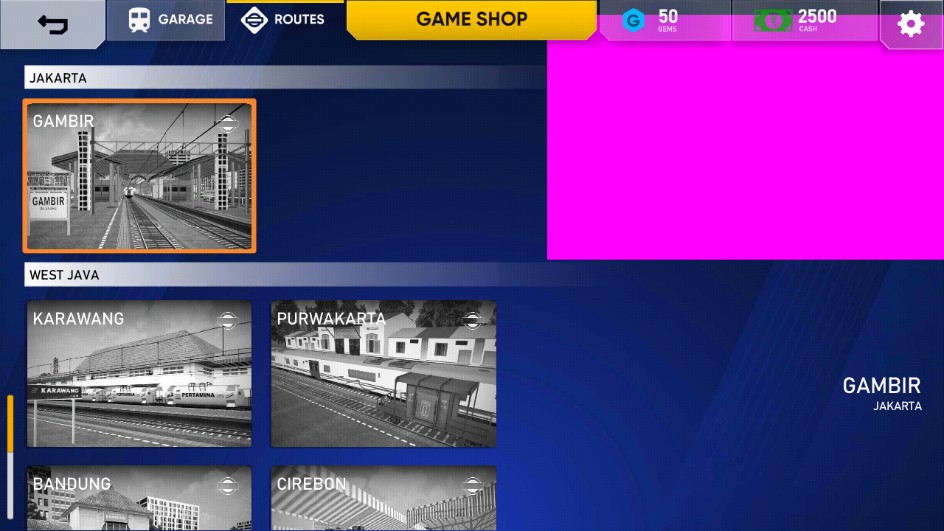Screen dimensions: 944x531
Task: Click the JAKARTA region header
Action: (x=285, y=78)
